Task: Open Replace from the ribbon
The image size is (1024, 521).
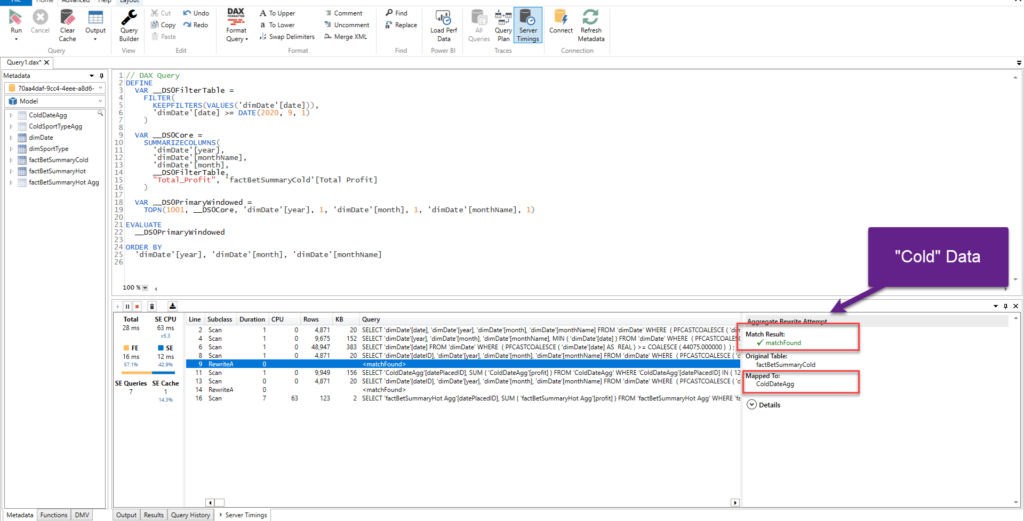Action: click(x=401, y=25)
